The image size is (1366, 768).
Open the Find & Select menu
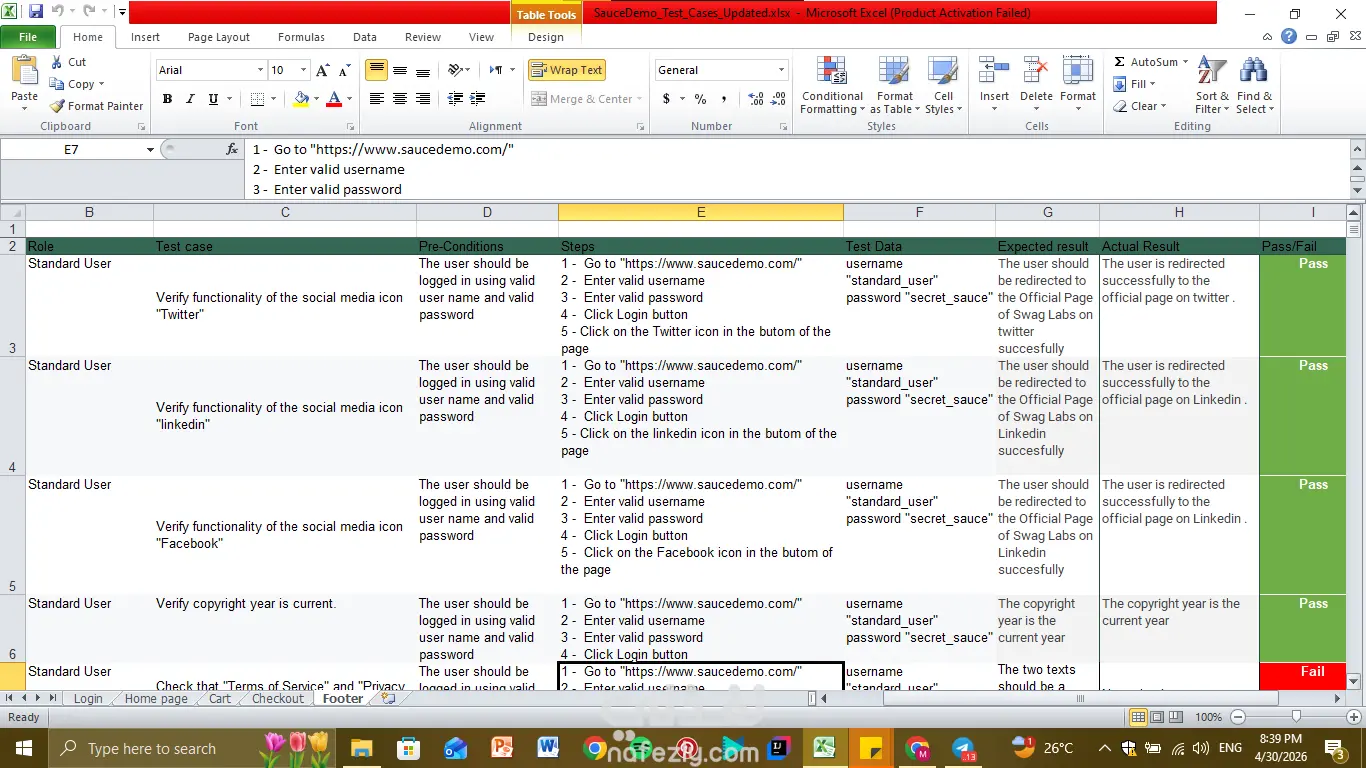[x=1254, y=86]
